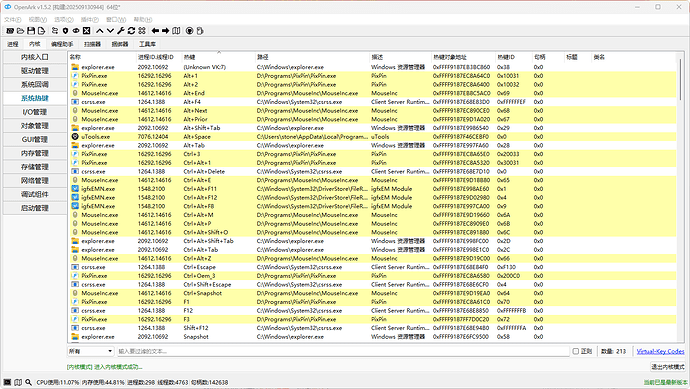Select the MouseInc.exe Ctrl+Snapshot row
Viewport: 690px width, 389px height.
[372, 294]
